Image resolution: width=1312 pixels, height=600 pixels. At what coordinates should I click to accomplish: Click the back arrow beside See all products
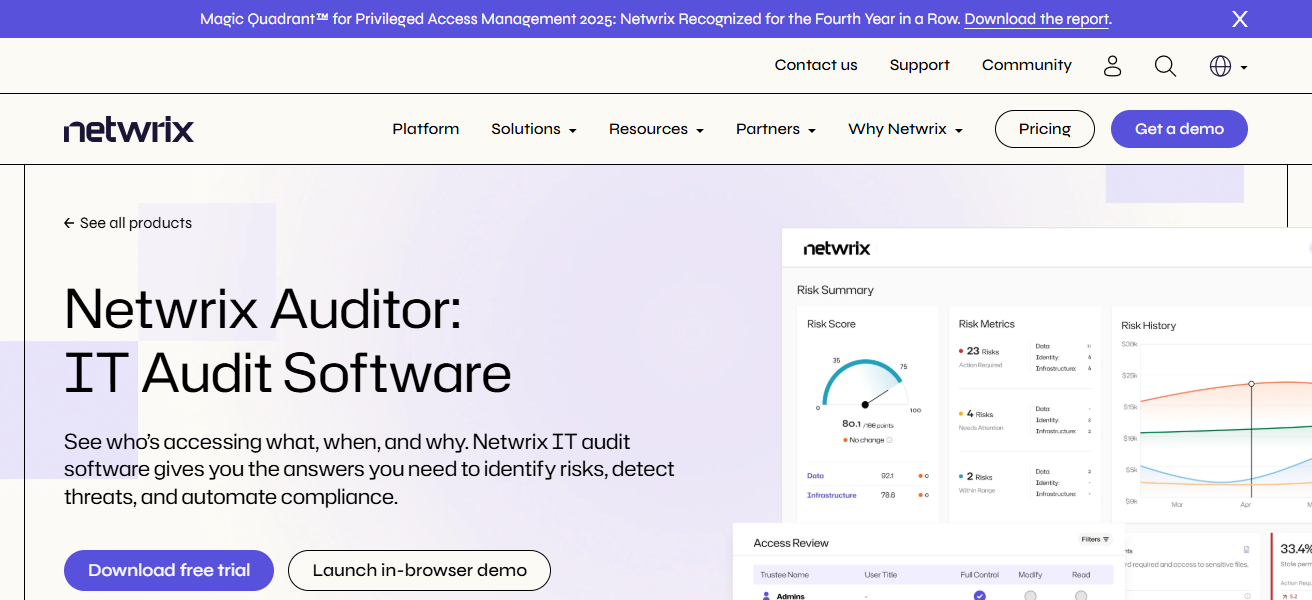click(68, 222)
